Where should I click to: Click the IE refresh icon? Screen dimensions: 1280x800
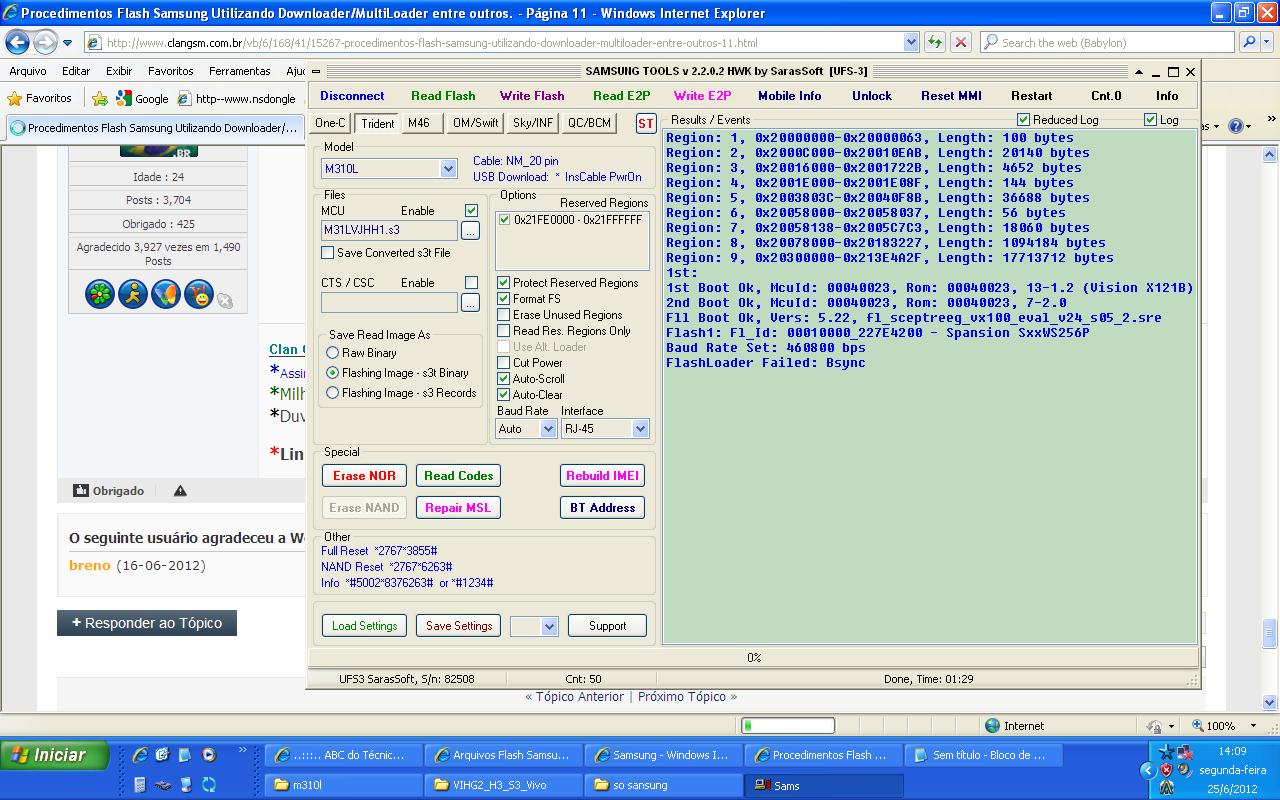tap(934, 42)
